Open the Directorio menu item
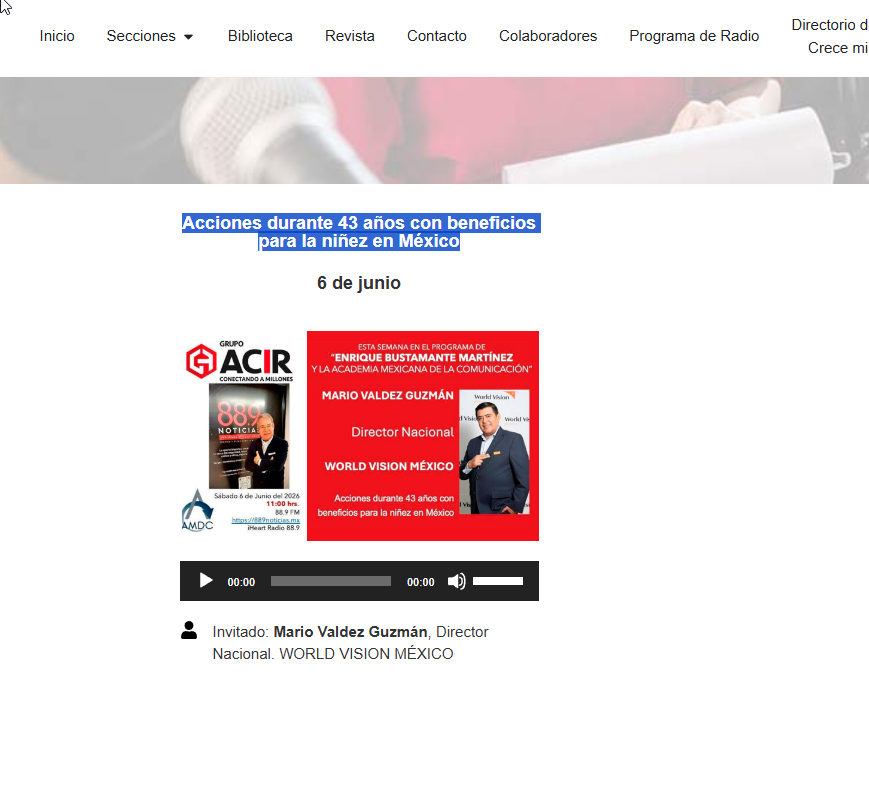The height and width of the screenshot is (794, 869). [x=830, y=36]
